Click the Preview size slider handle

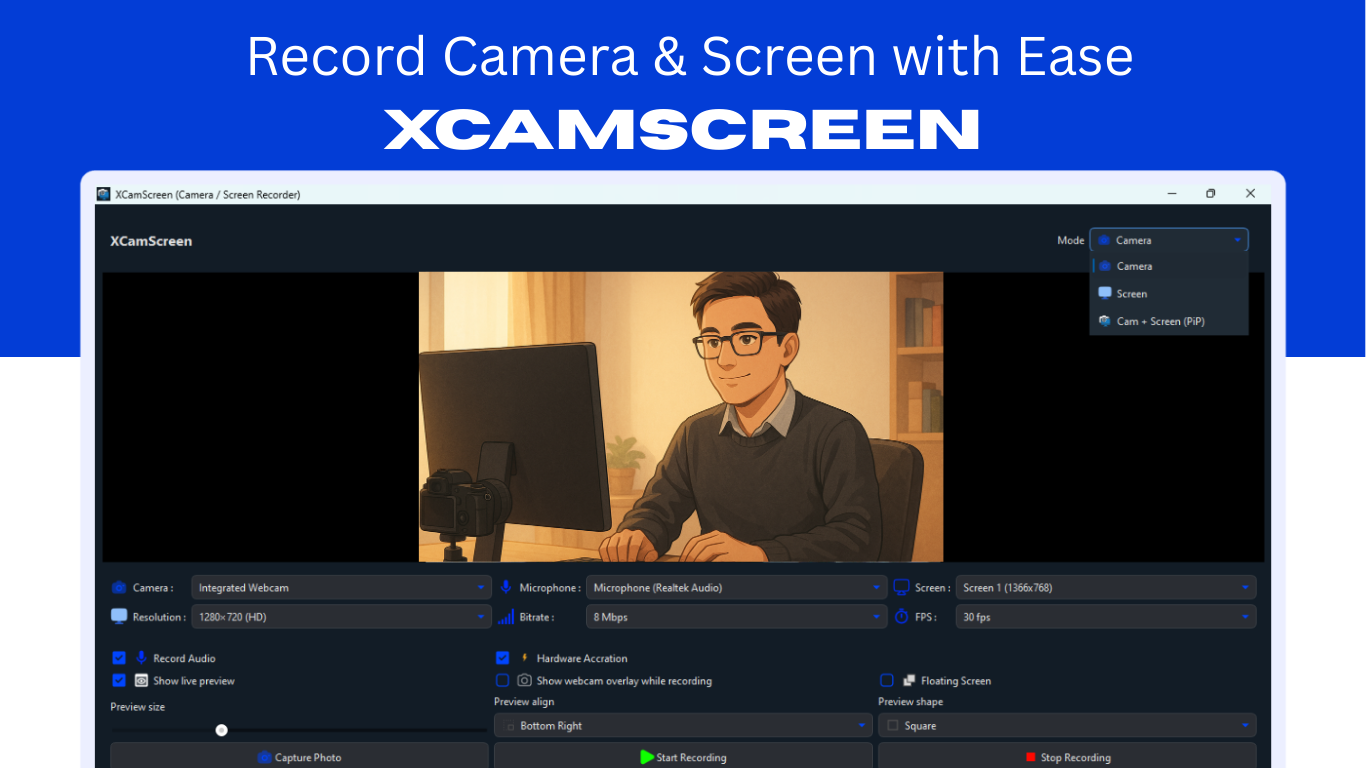(x=221, y=730)
